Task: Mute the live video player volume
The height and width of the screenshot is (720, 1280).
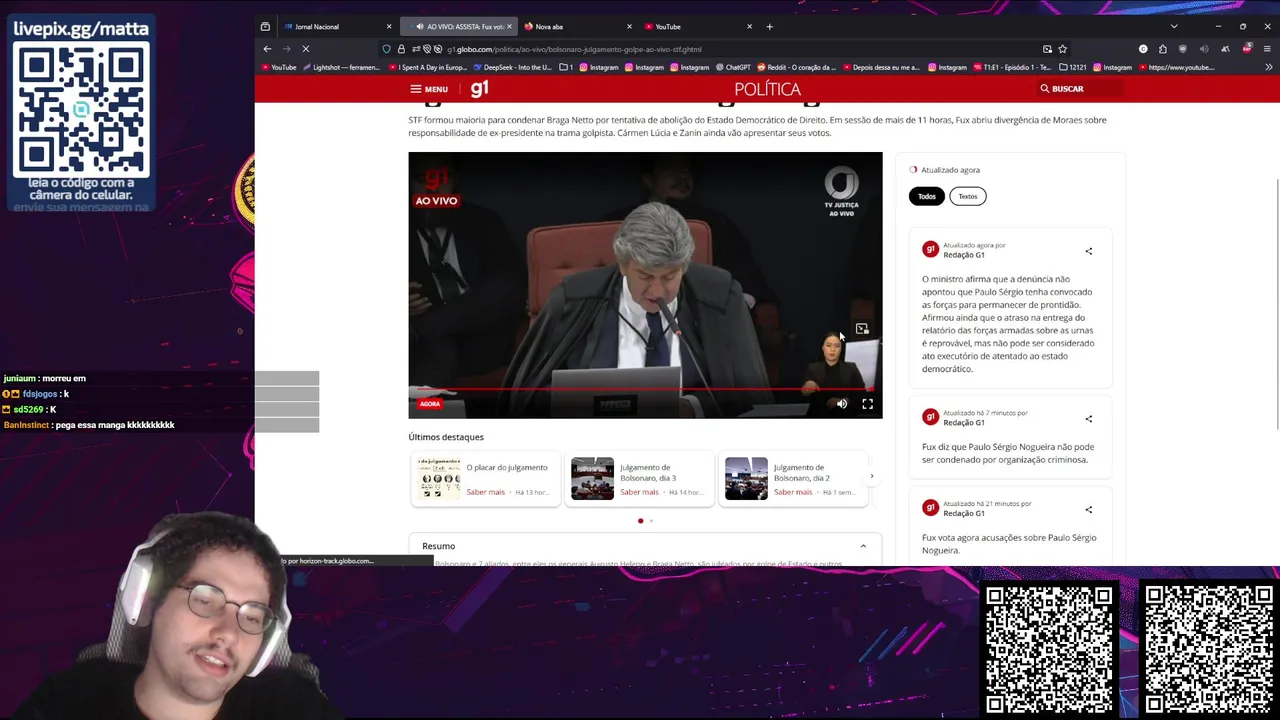Action: 842,404
